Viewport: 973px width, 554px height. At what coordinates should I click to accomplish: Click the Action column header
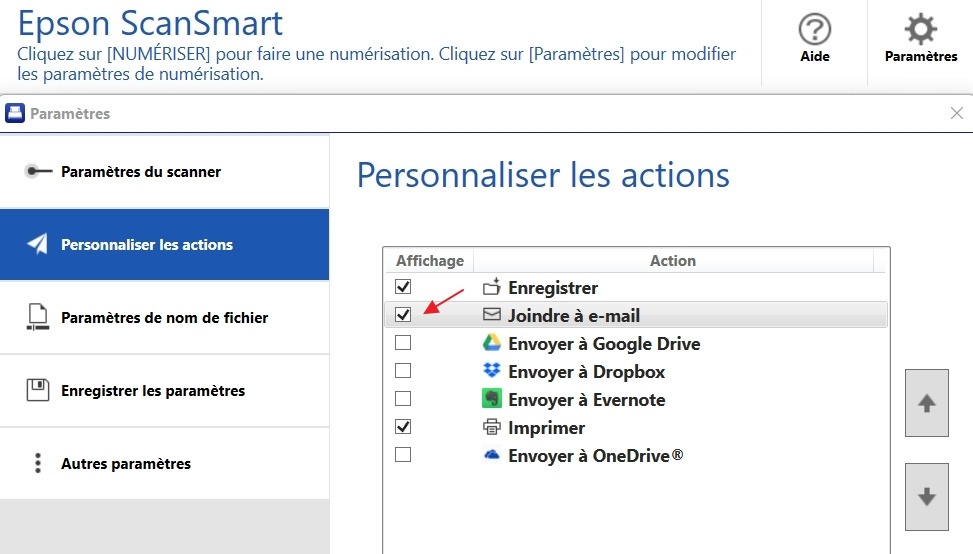click(x=673, y=261)
